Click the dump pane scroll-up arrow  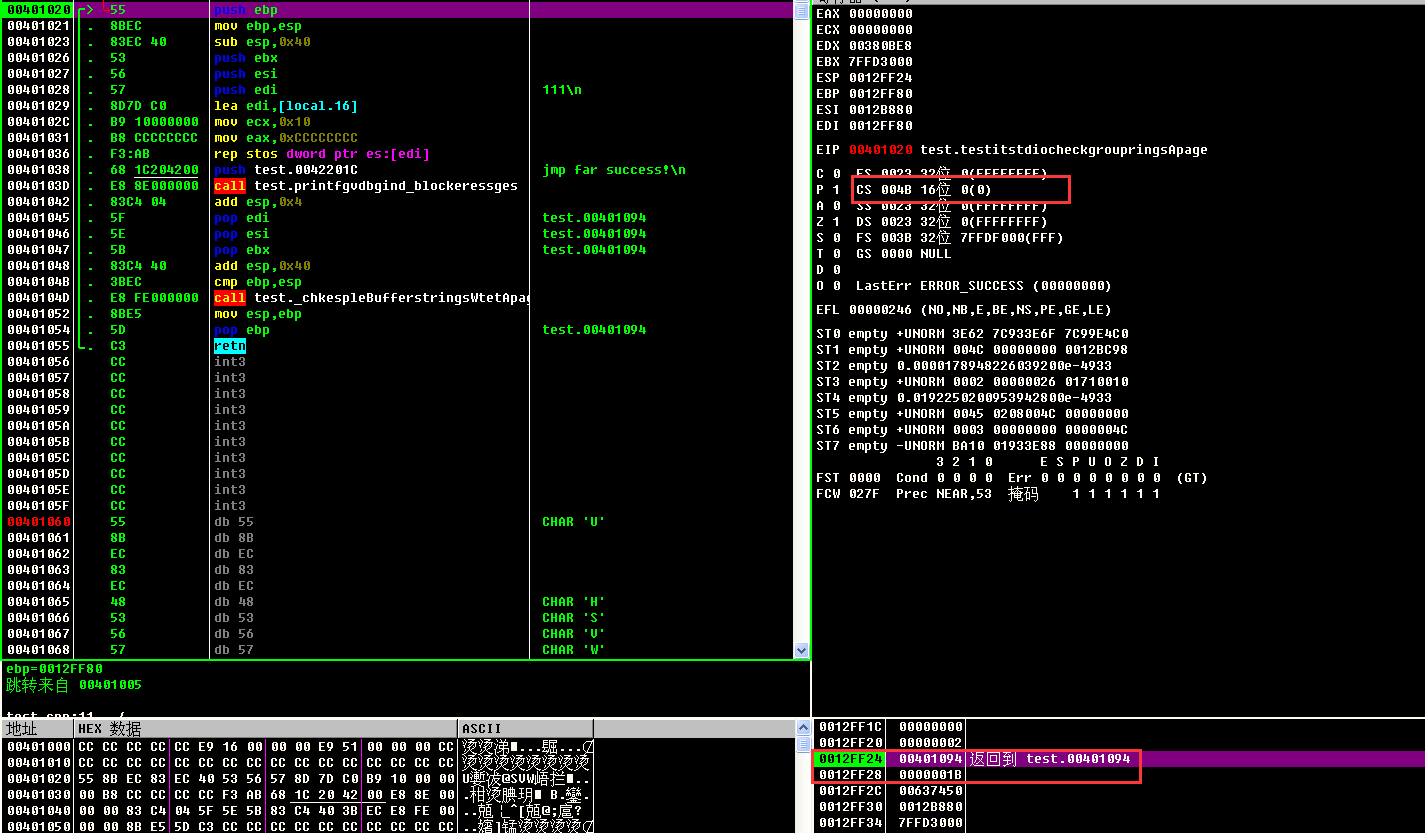point(803,727)
